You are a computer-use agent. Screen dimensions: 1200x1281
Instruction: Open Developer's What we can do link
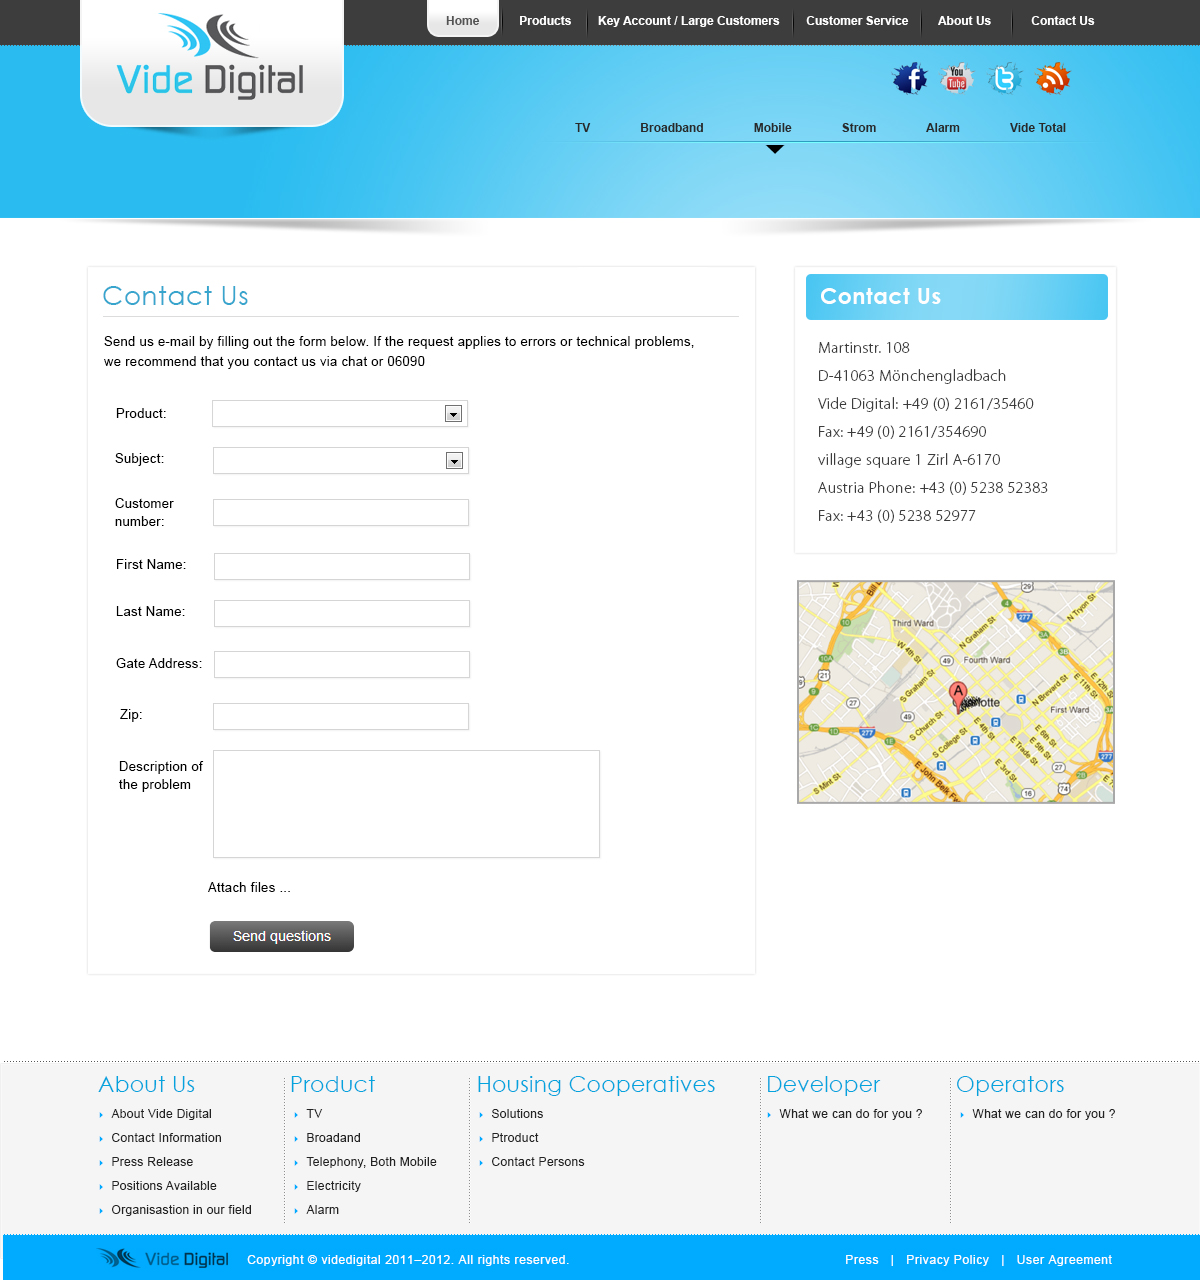tap(851, 1114)
